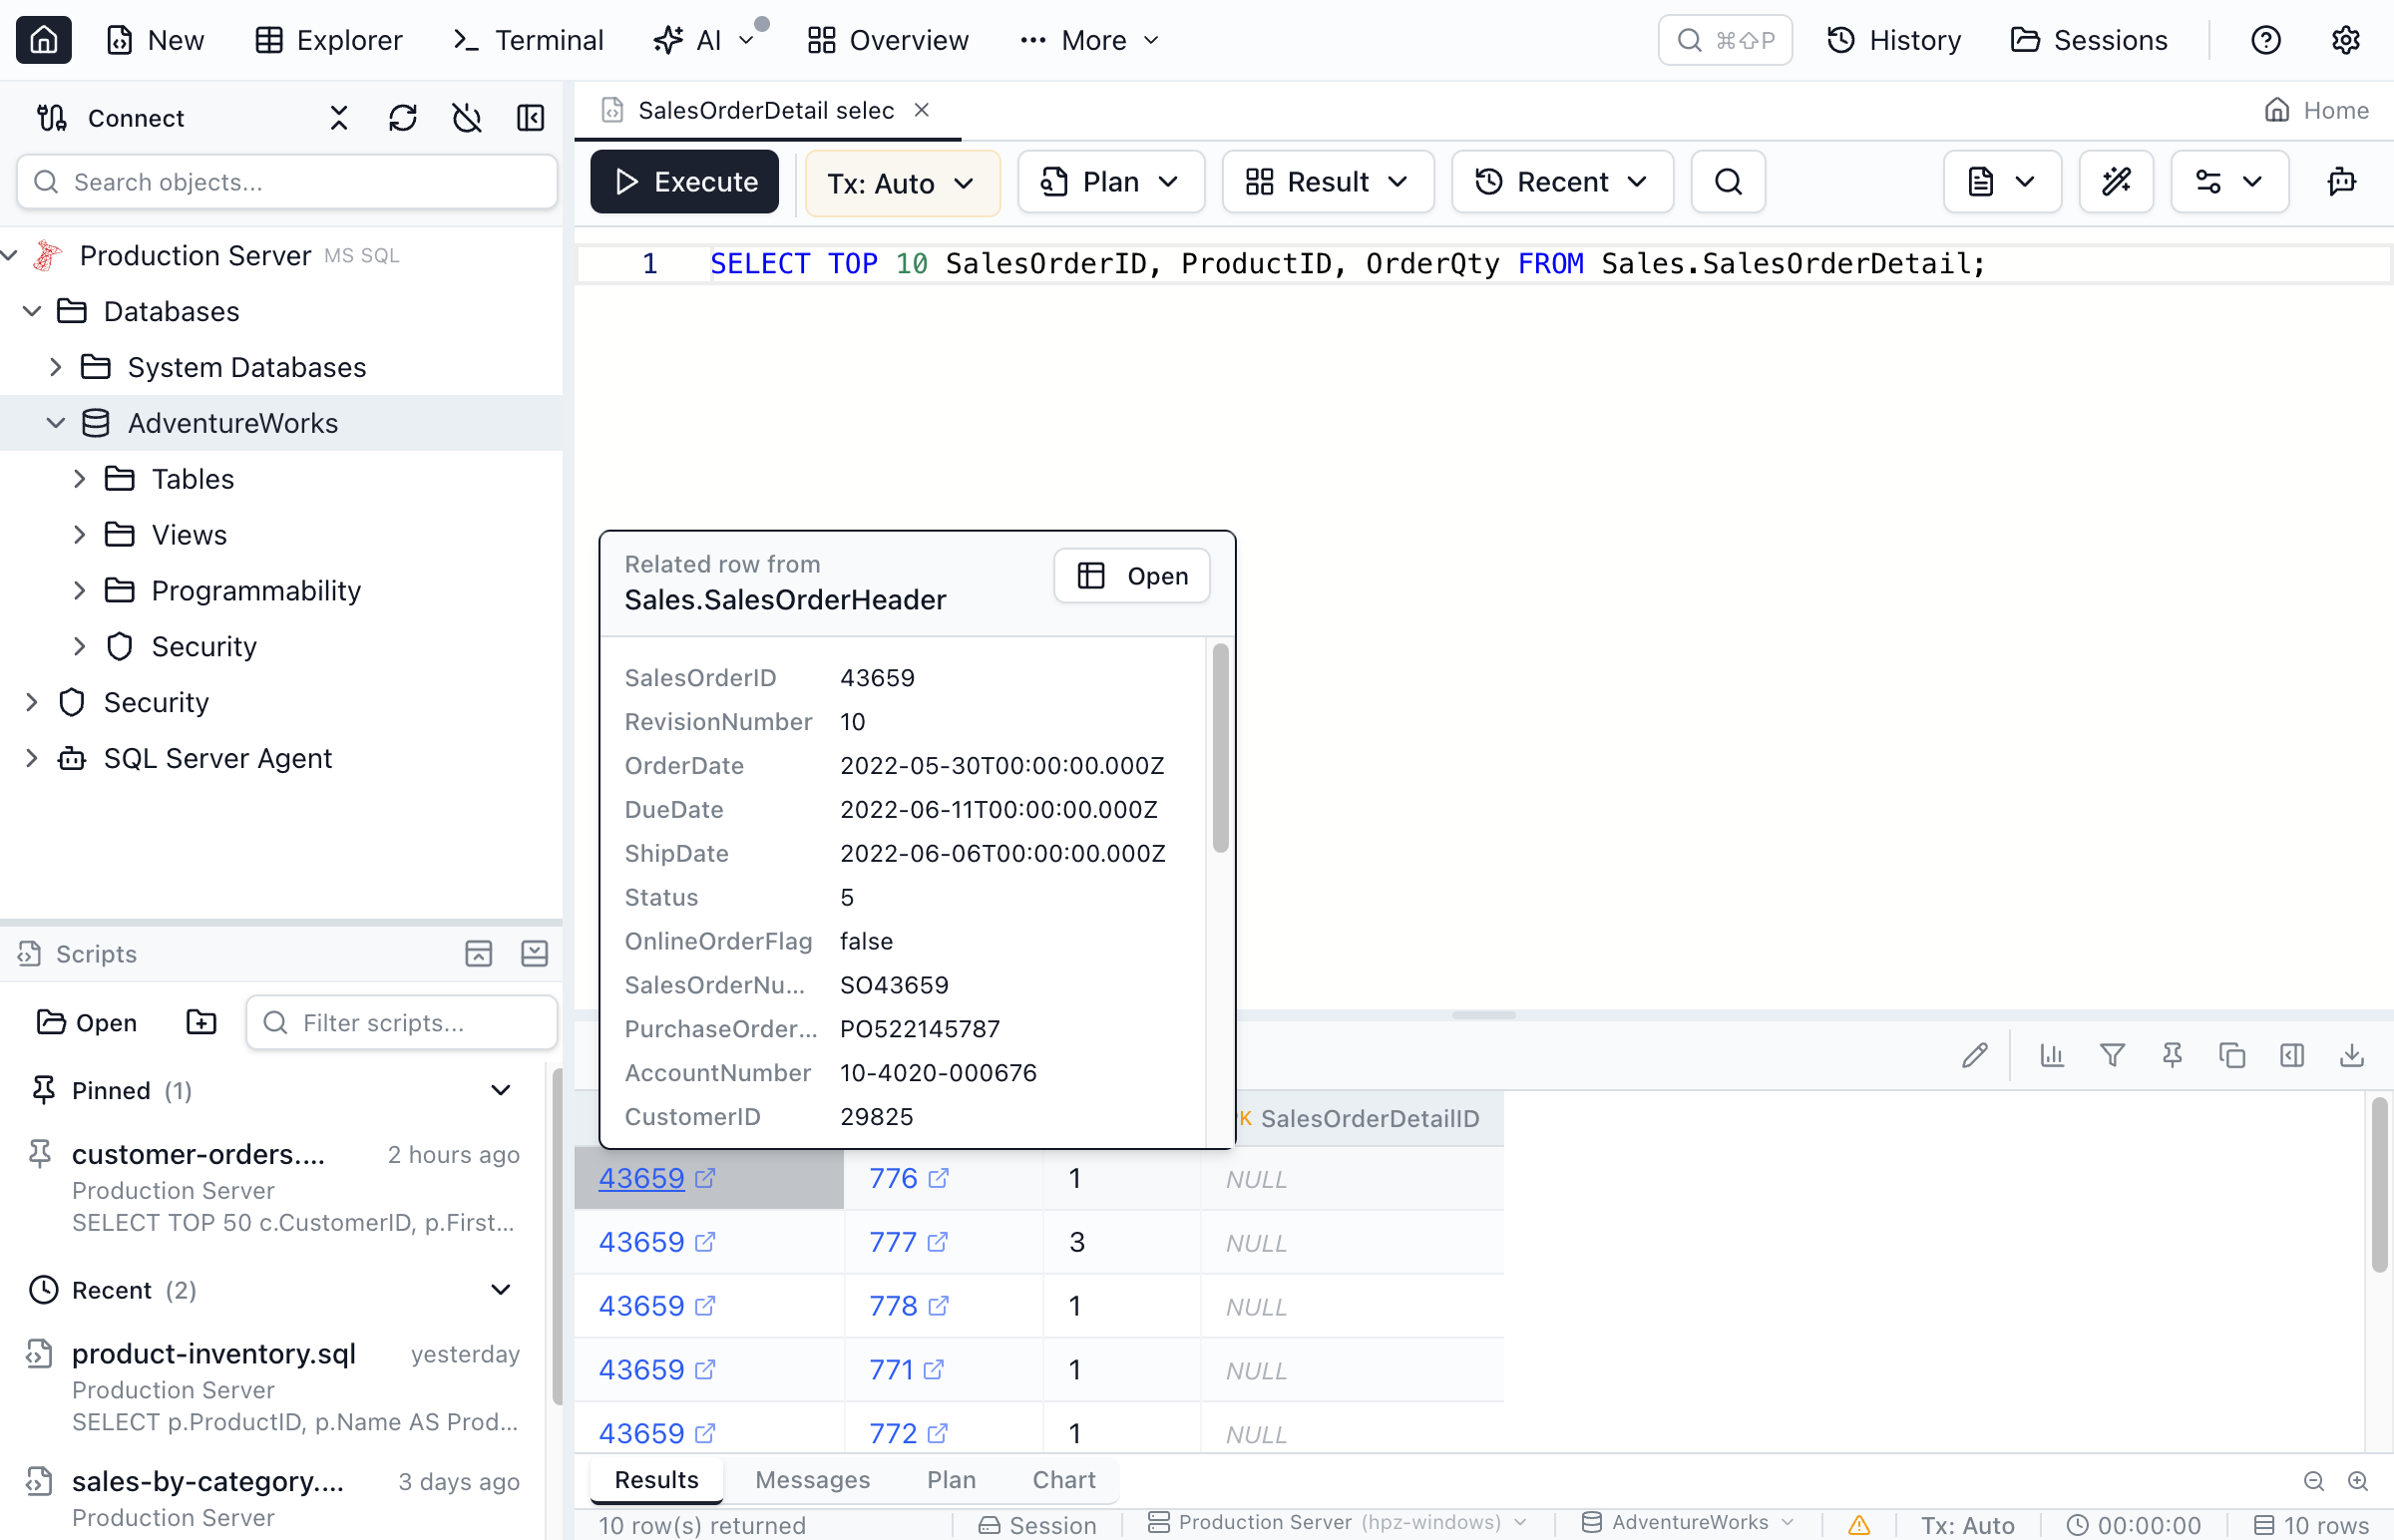Open settings gear icon
Screen dimensions: 2394x1540
click(2346, 40)
